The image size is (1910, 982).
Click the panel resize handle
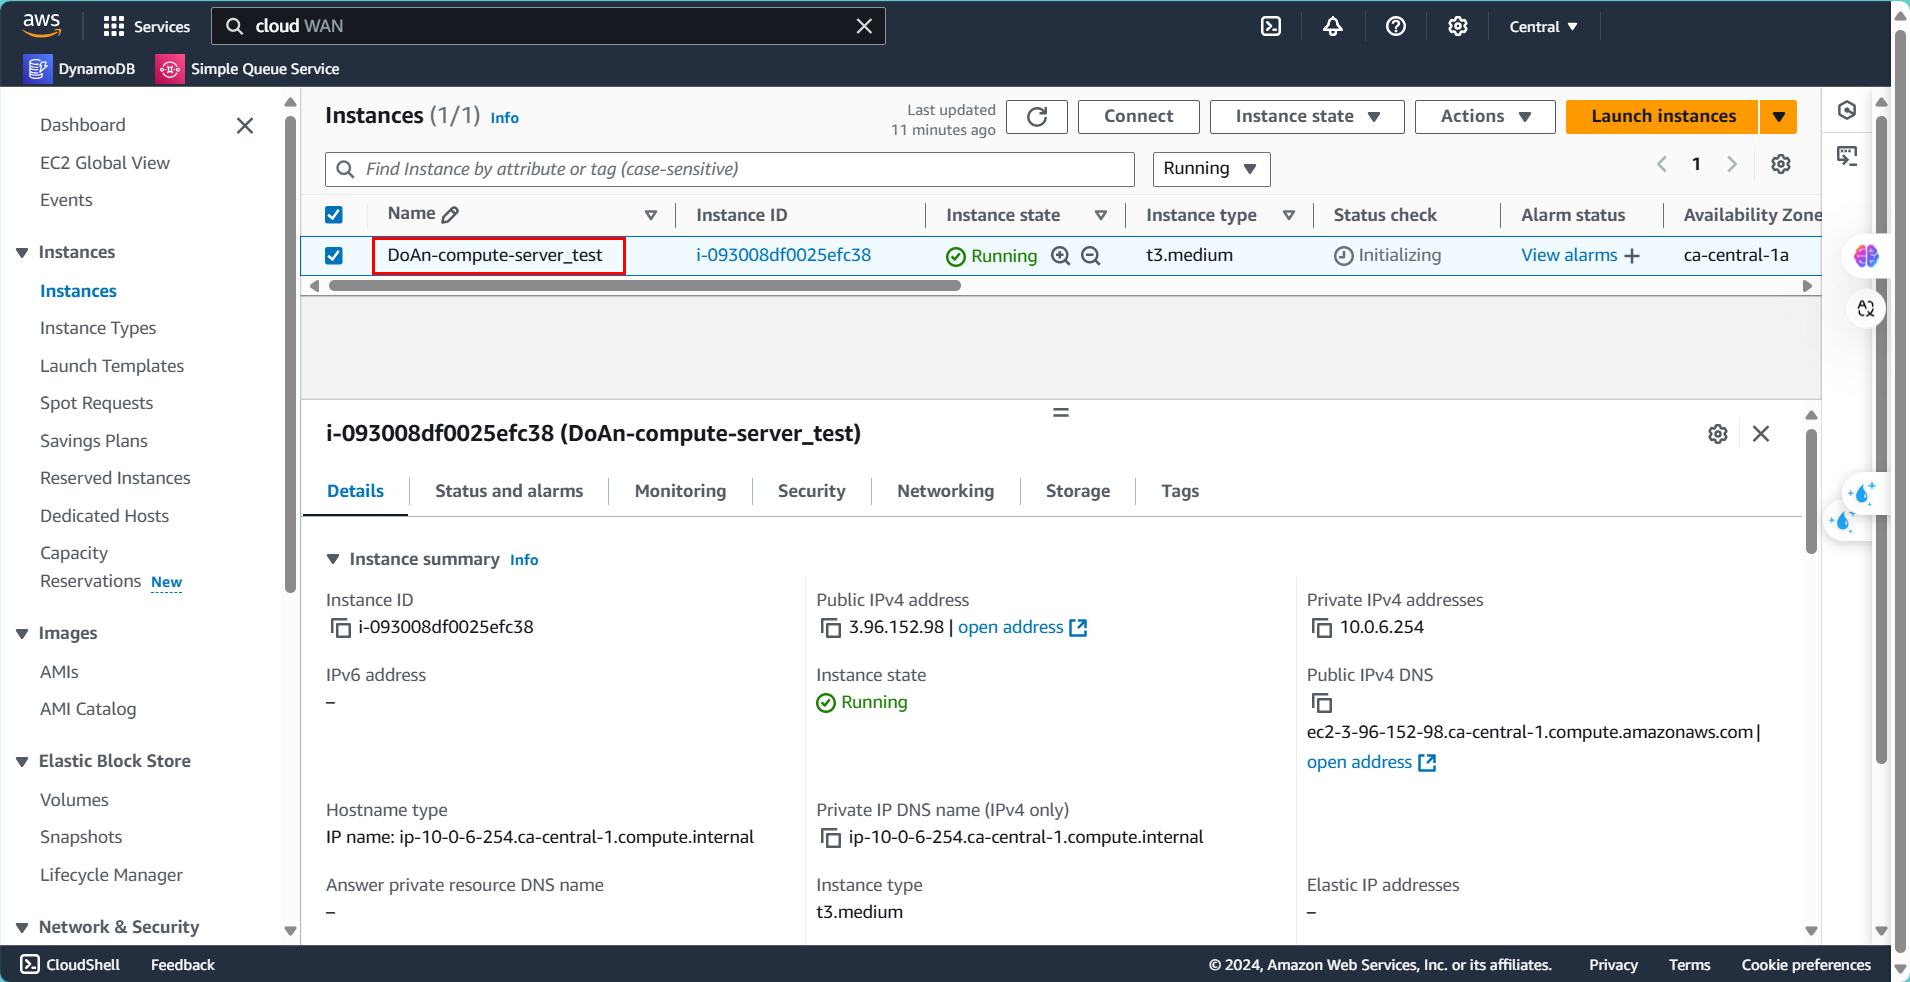pyautogui.click(x=1061, y=412)
